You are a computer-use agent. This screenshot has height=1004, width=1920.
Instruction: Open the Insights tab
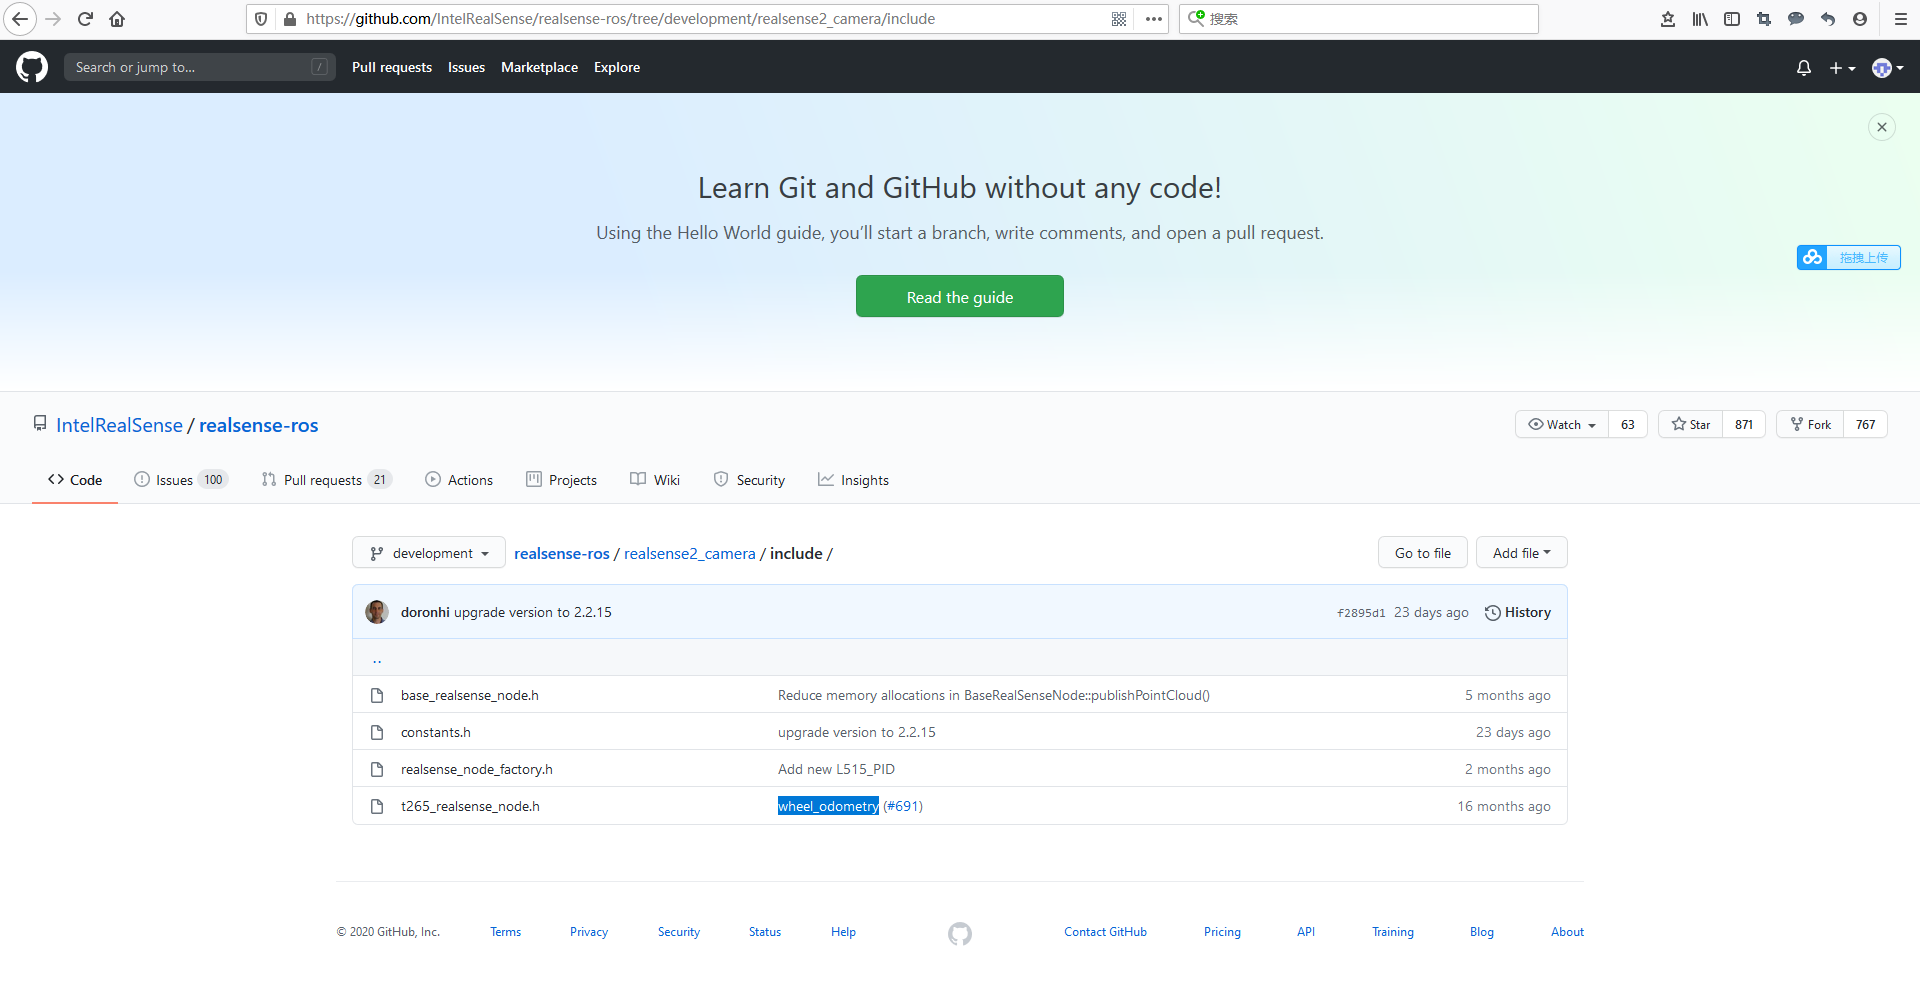[853, 480]
